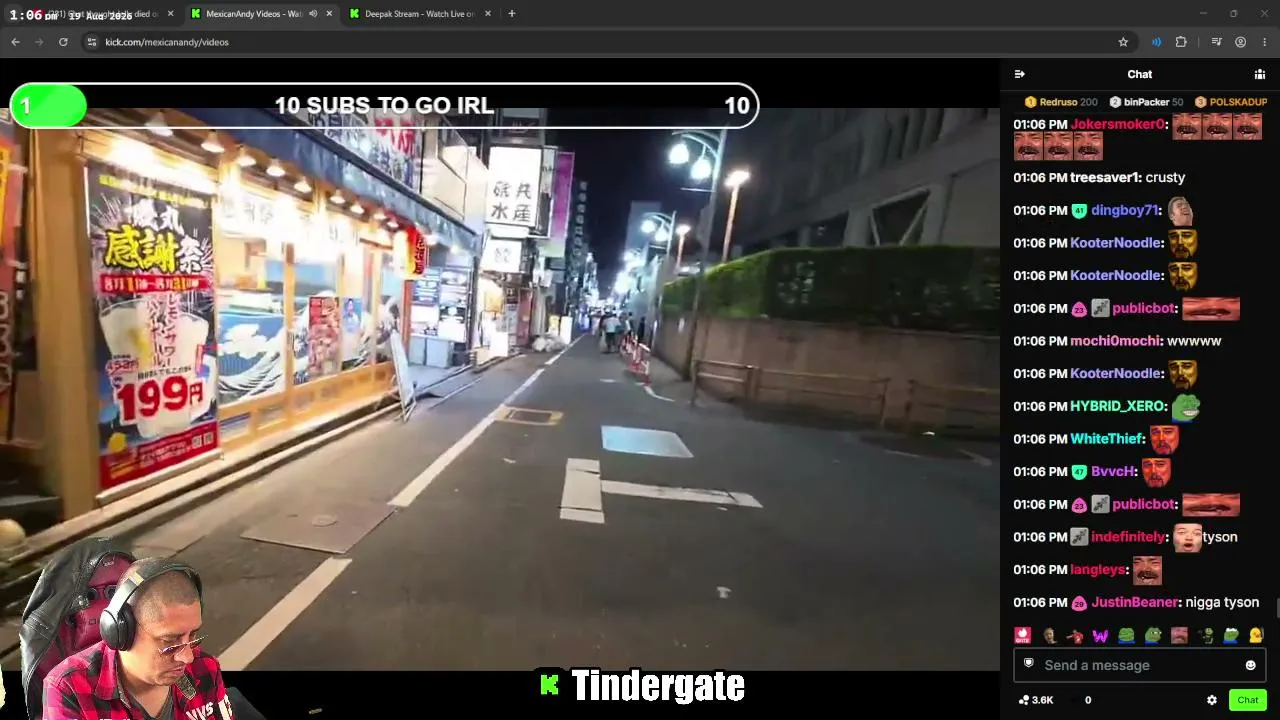Click username indefinitely in chat
The image size is (1280, 720).
[x=1128, y=537]
